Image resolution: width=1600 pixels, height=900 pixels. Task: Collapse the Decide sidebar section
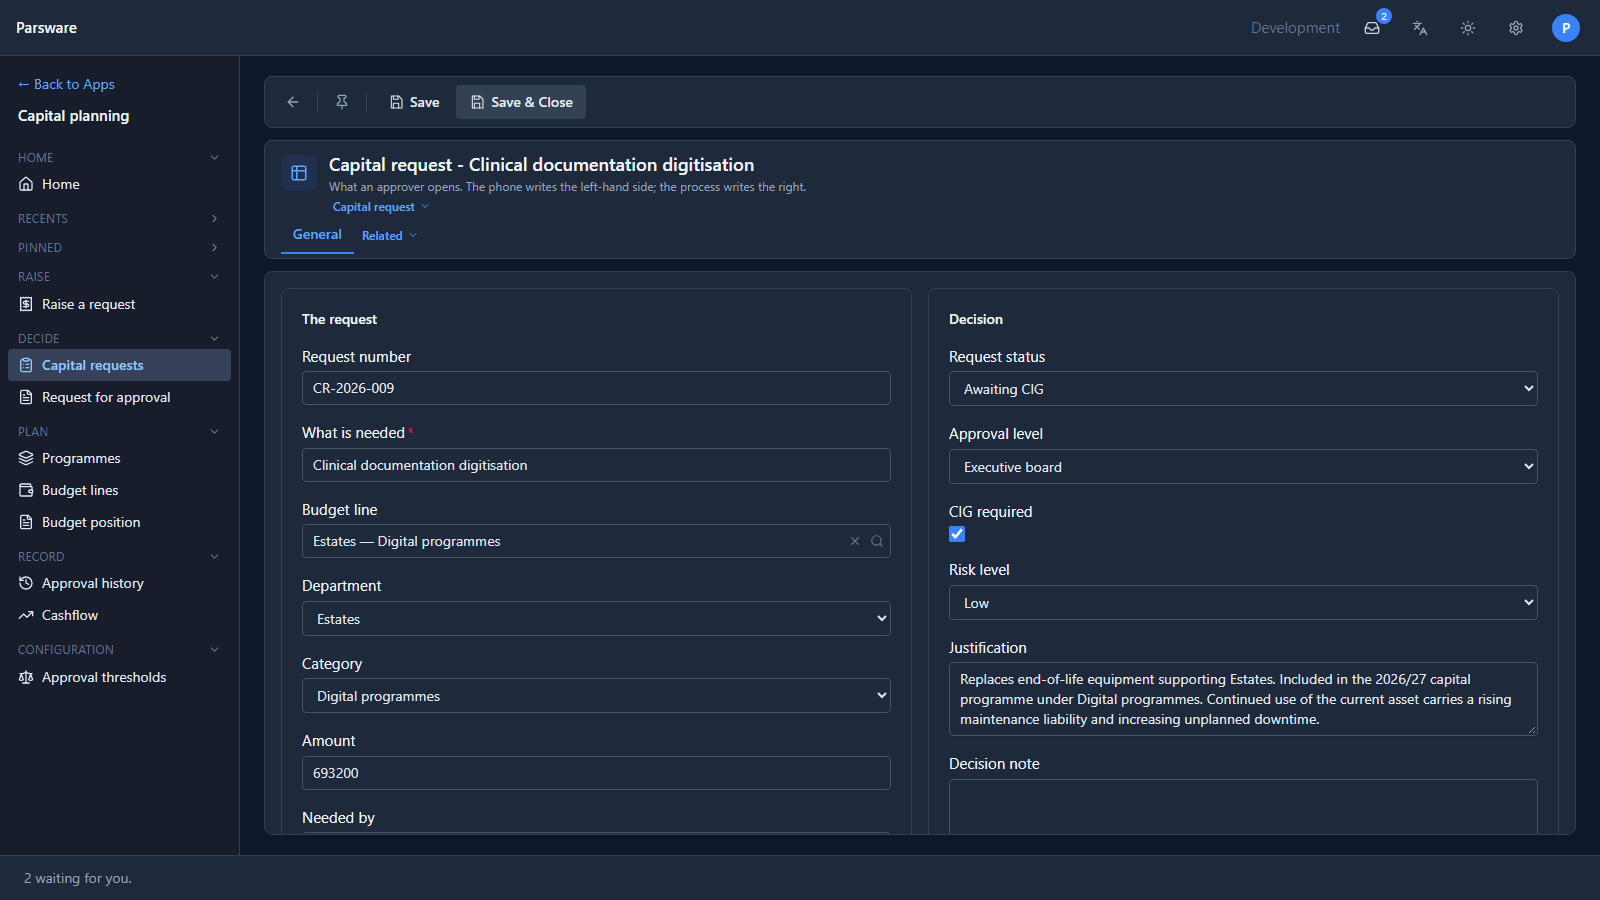[x=119, y=338]
